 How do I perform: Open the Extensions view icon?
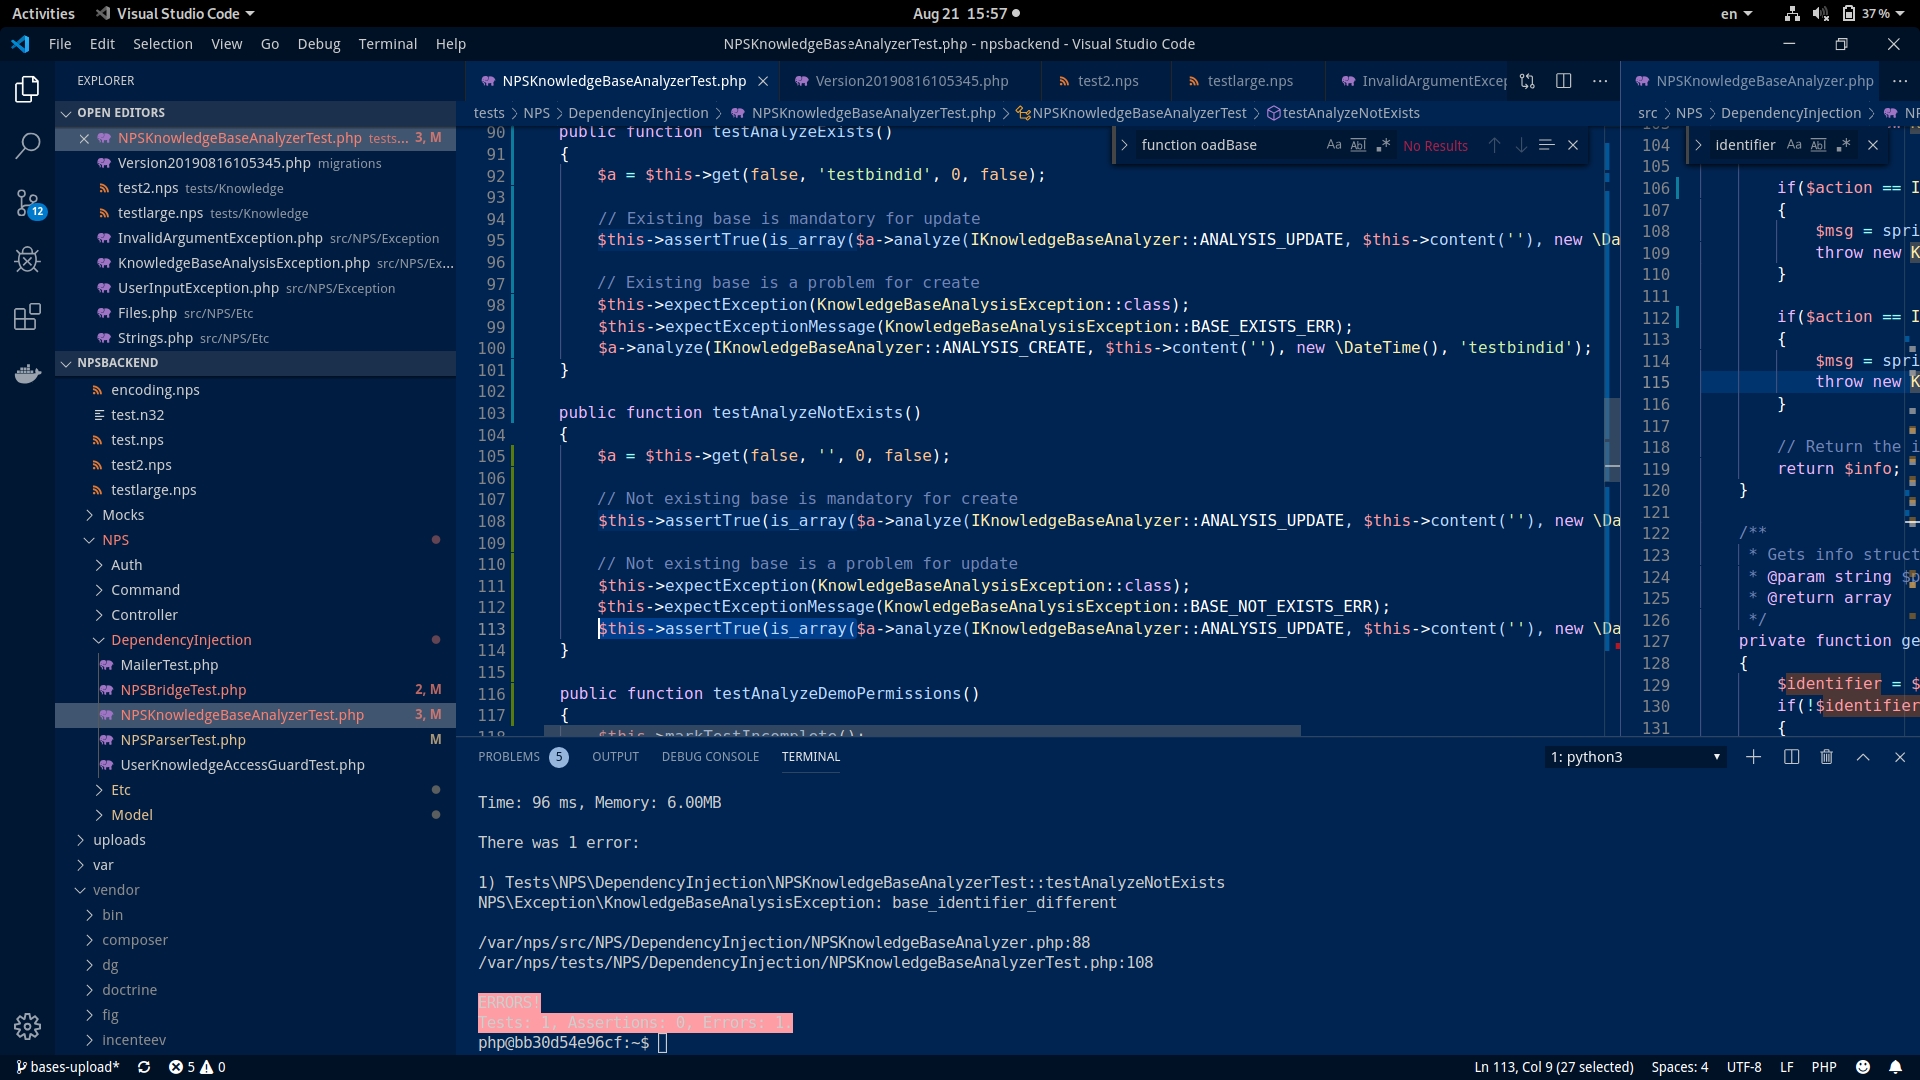click(x=27, y=317)
